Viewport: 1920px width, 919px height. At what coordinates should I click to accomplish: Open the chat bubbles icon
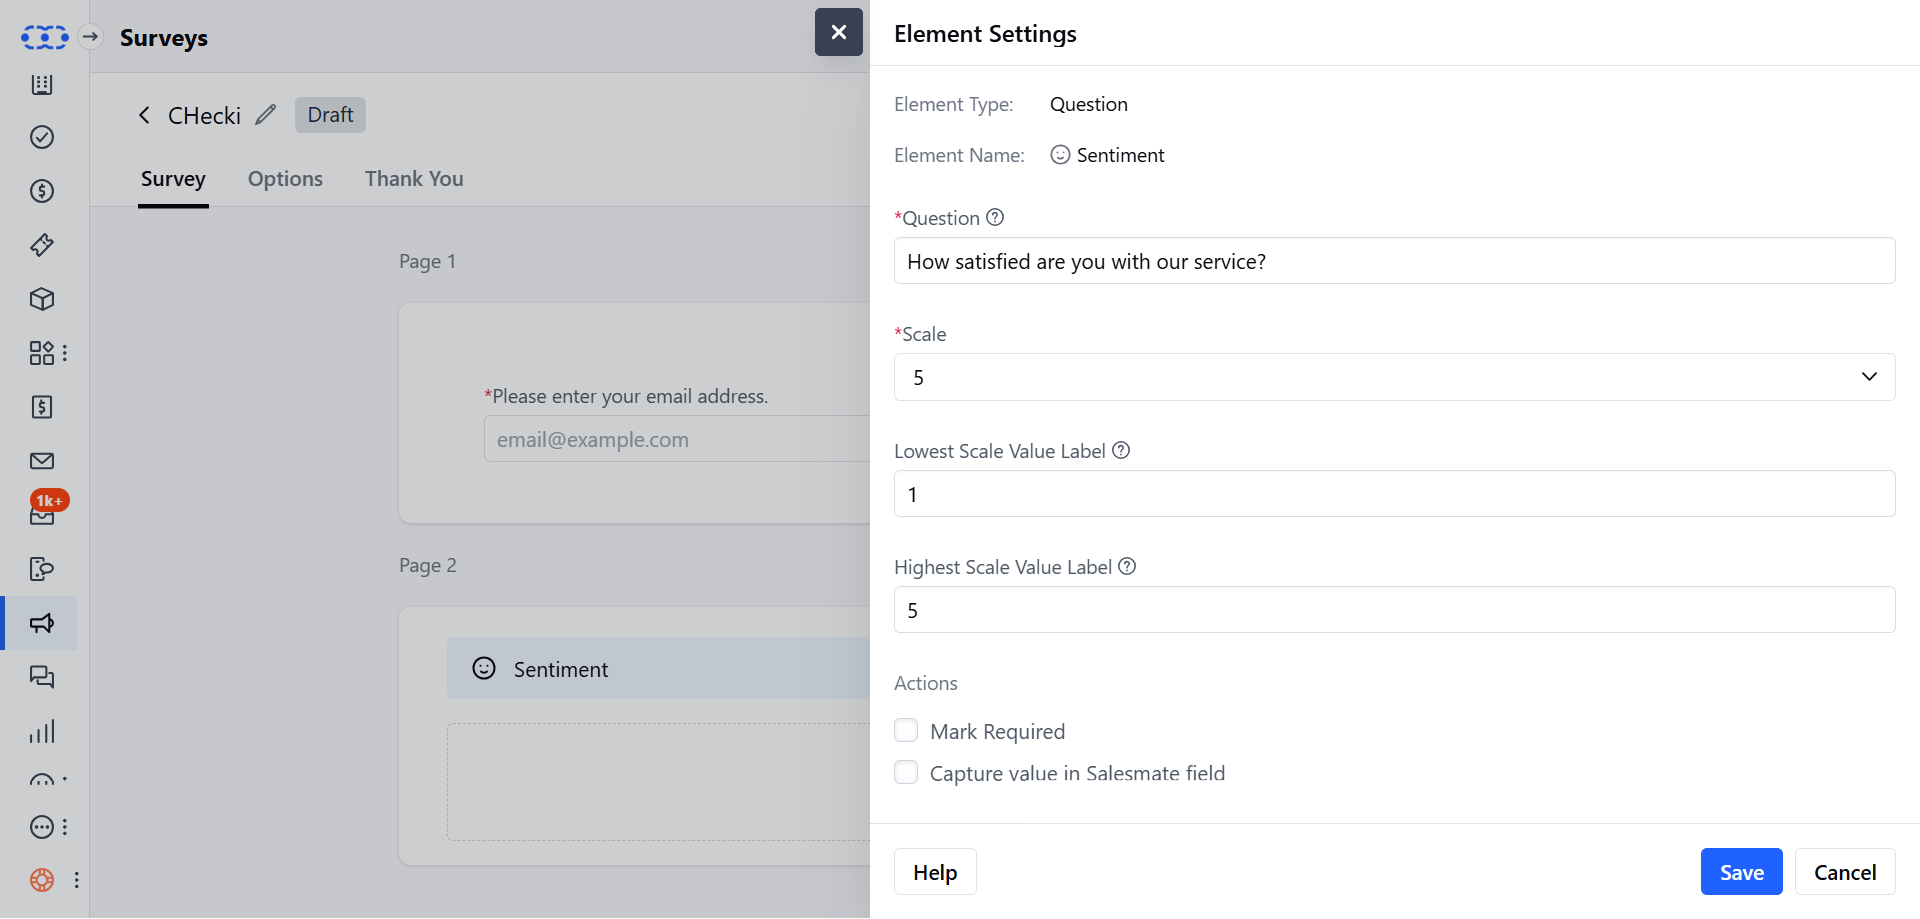(x=42, y=677)
